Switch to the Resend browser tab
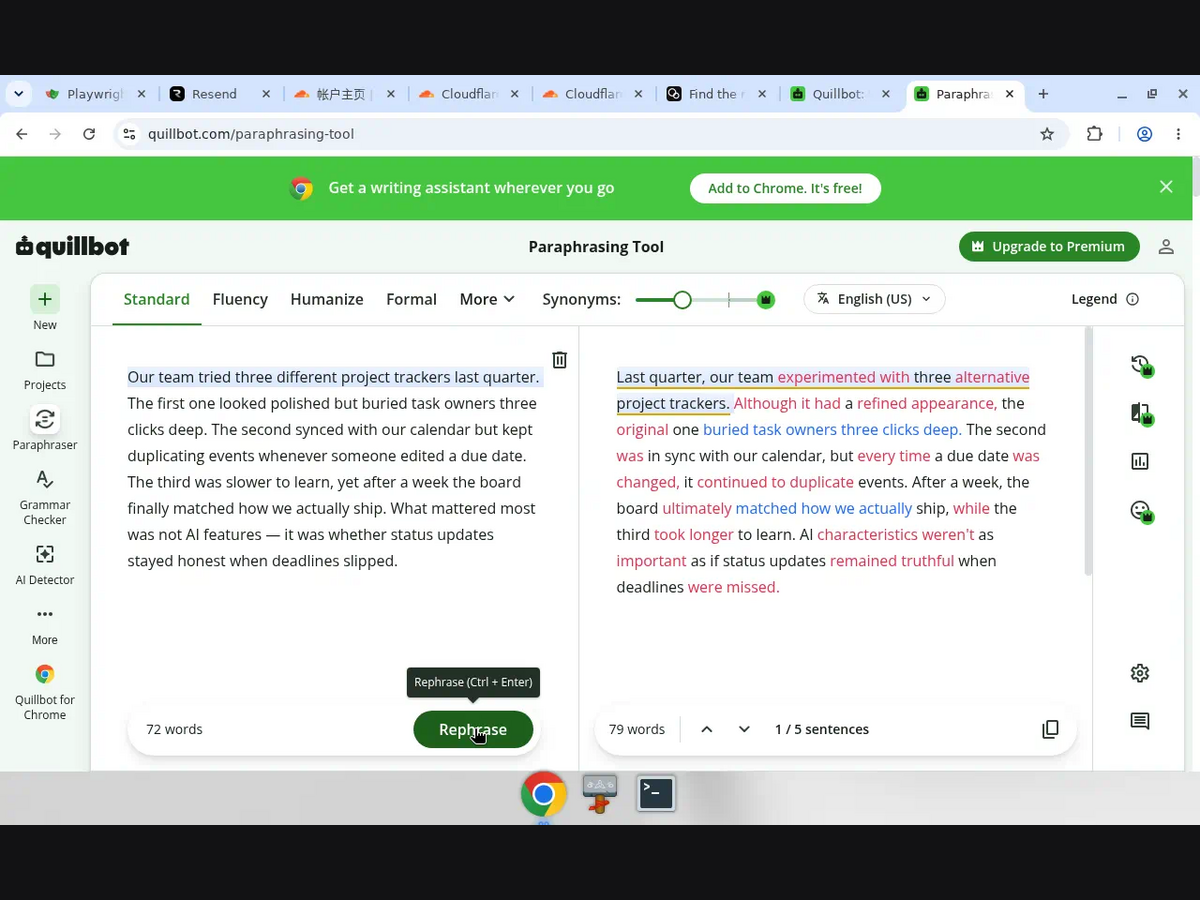This screenshot has width=1200, height=900. (x=219, y=94)
